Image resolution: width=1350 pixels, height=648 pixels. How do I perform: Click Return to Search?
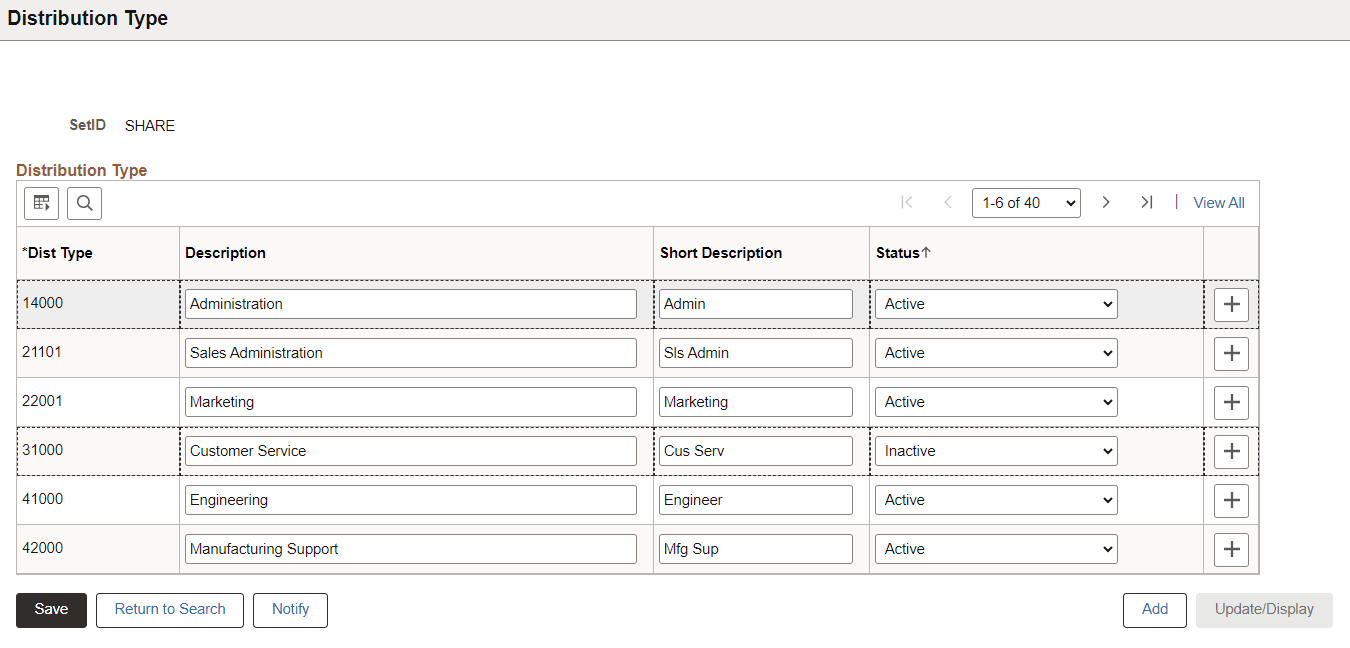tap(169, 610)
